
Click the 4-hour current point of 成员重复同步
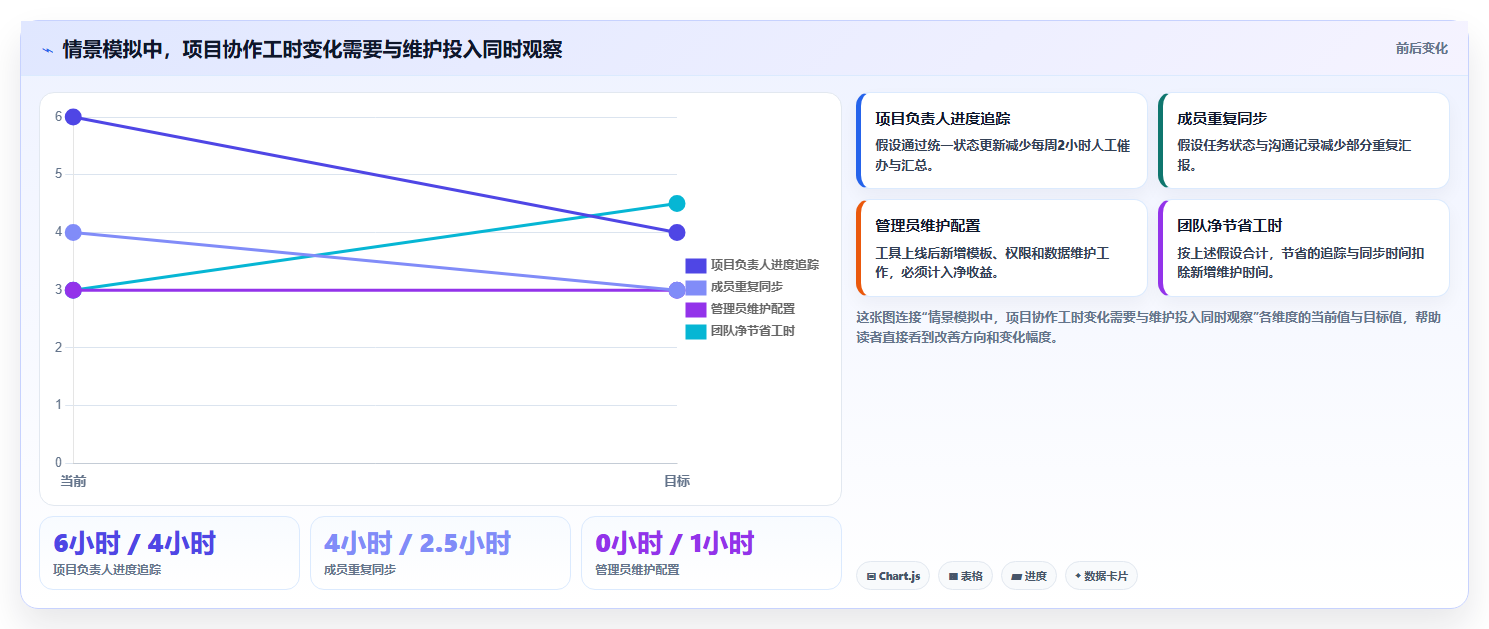pos(73,232)
